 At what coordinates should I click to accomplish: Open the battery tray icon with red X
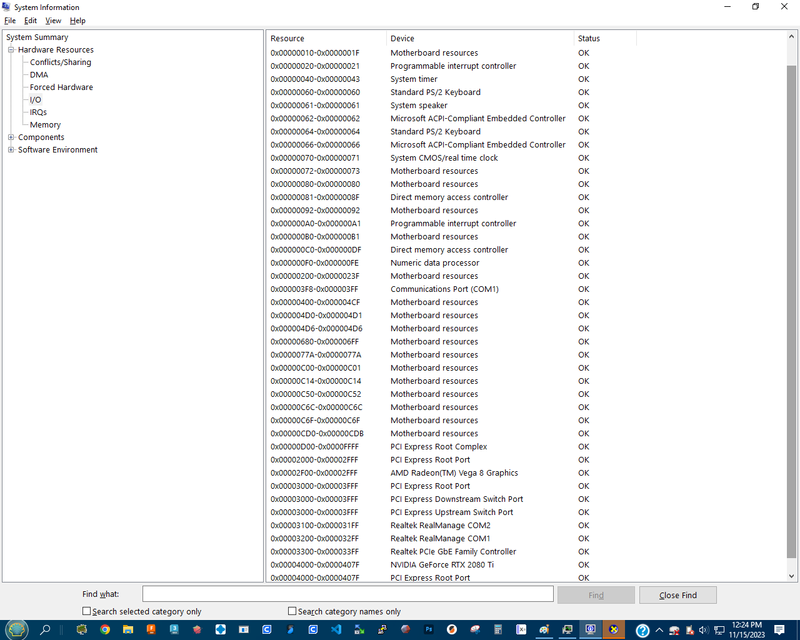689,630
